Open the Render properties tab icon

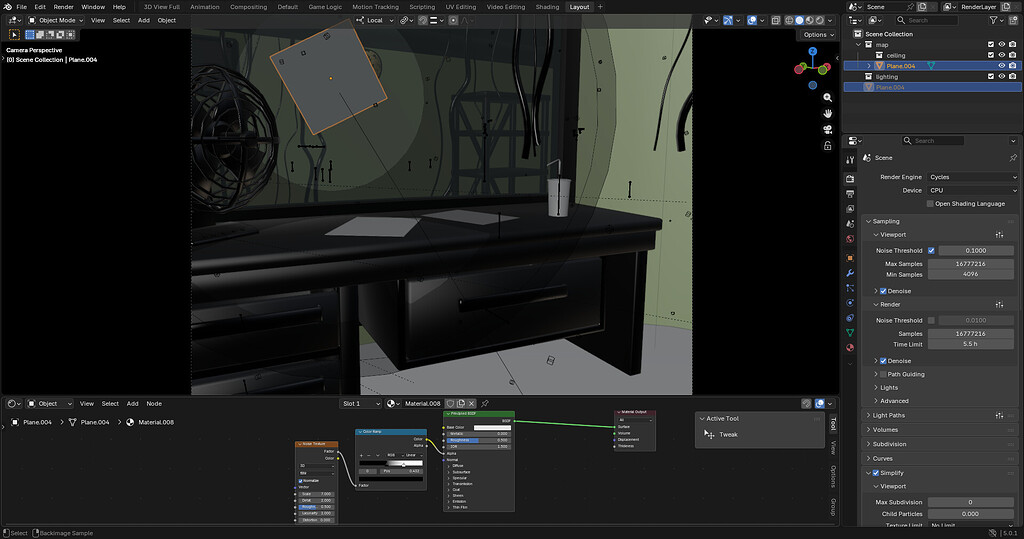tap(850, 178)
